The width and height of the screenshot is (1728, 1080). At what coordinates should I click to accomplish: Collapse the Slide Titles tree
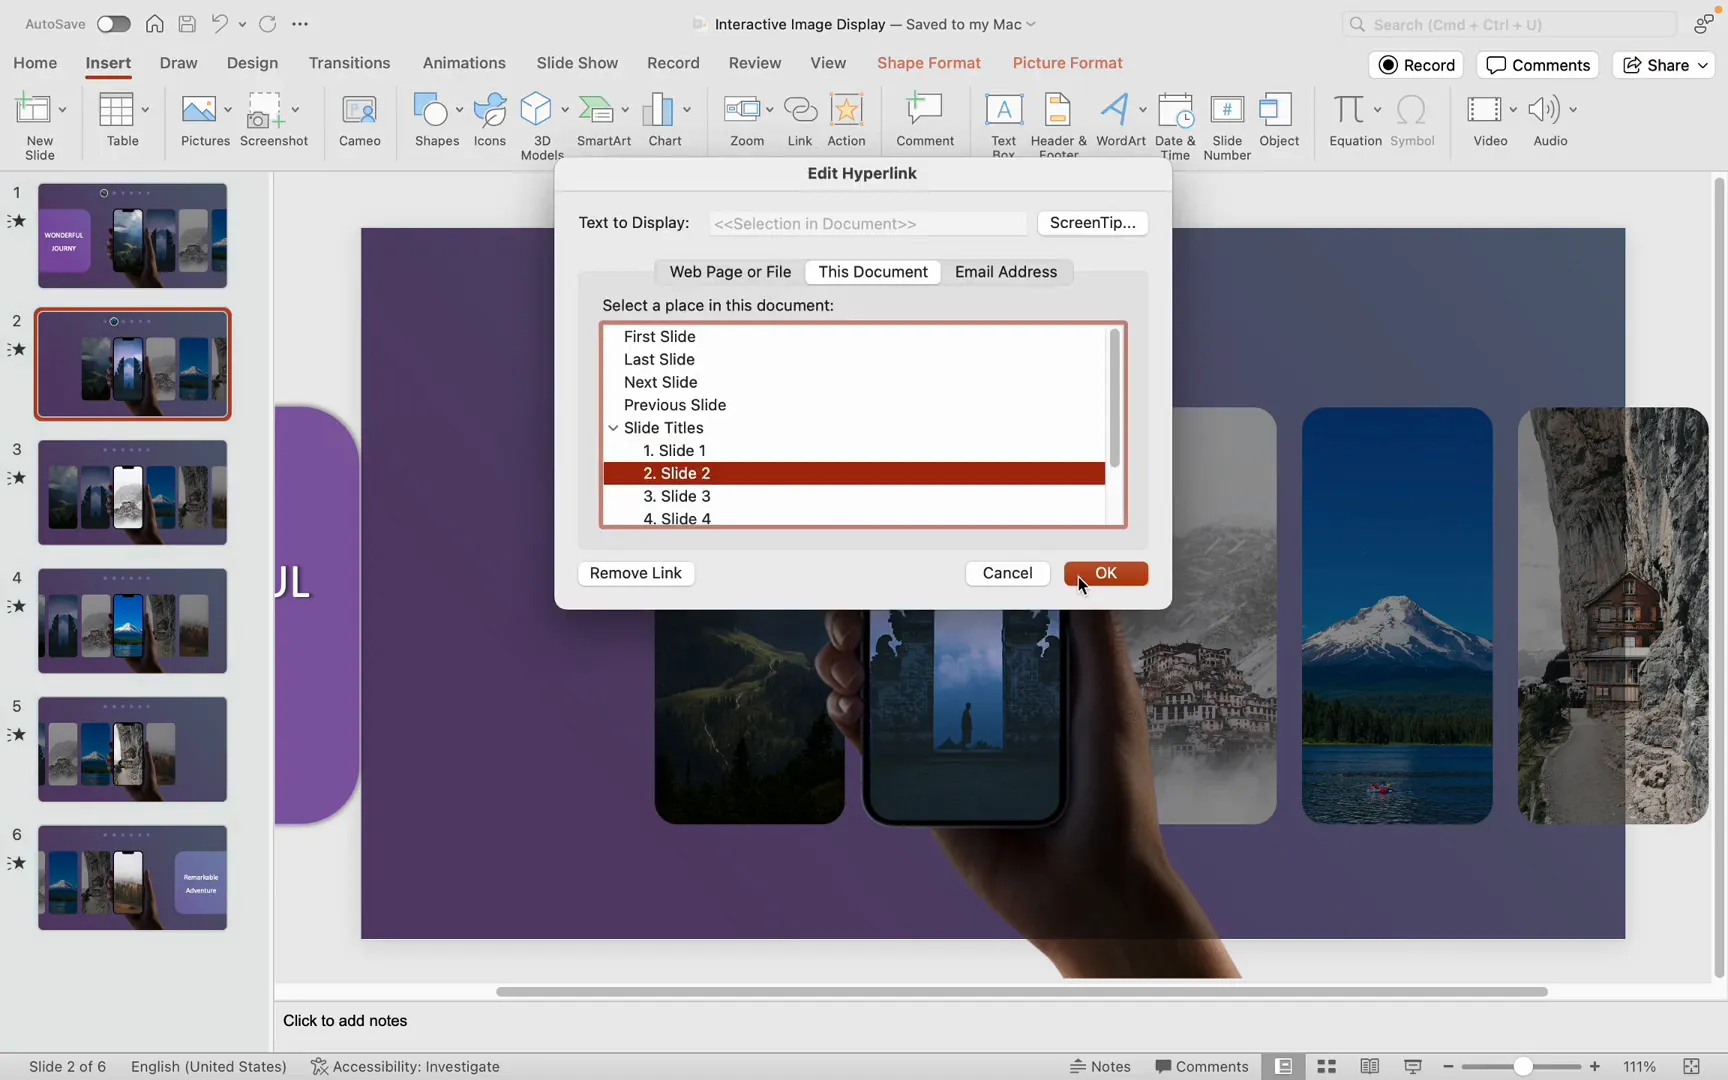pyautogui.click(x=613, y=428)
